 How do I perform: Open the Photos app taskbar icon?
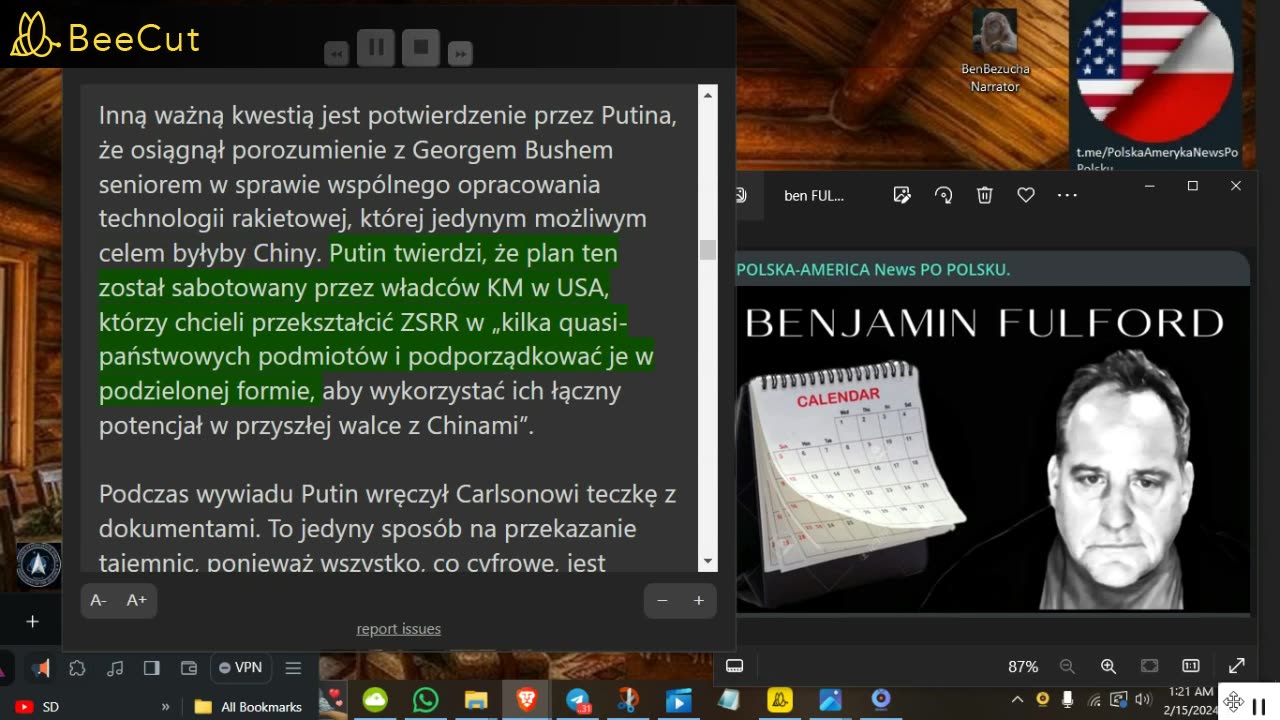(x=830, y=700)
